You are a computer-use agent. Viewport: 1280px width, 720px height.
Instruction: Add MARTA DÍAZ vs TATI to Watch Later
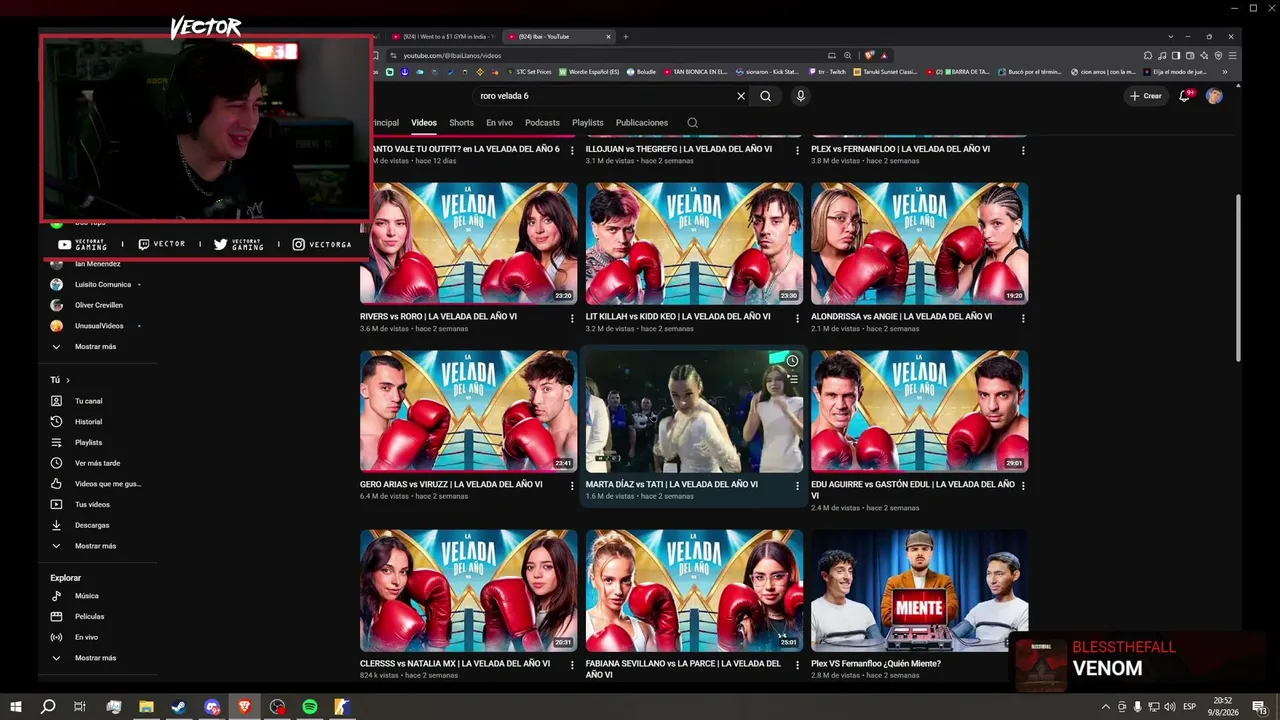(x=792, y=361)
